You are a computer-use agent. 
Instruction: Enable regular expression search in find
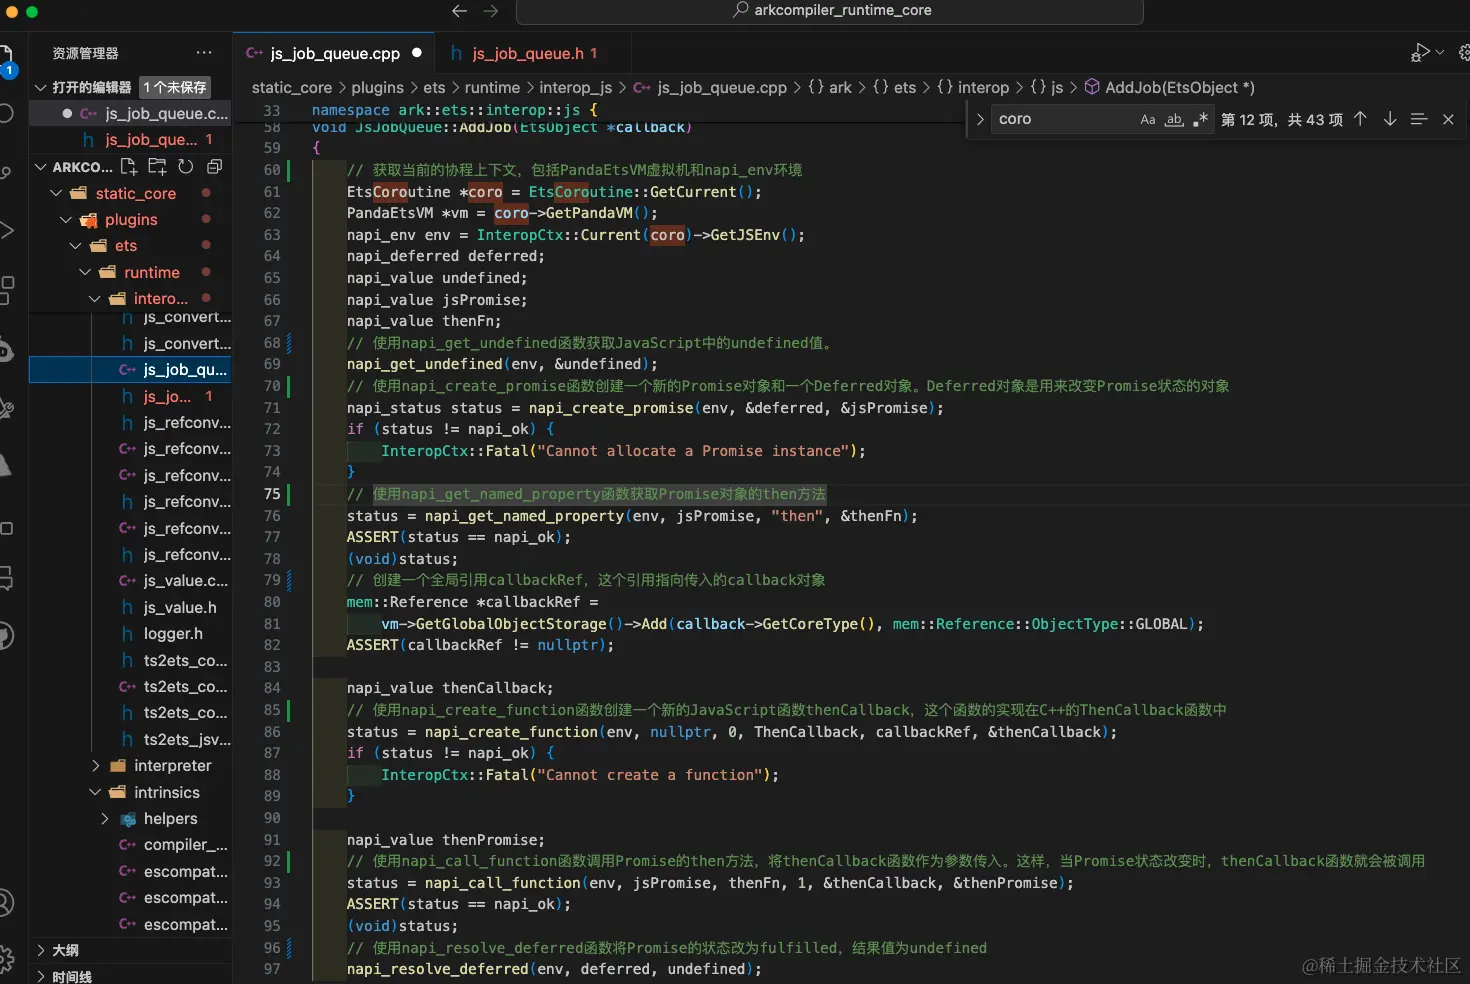(1200, 119)
